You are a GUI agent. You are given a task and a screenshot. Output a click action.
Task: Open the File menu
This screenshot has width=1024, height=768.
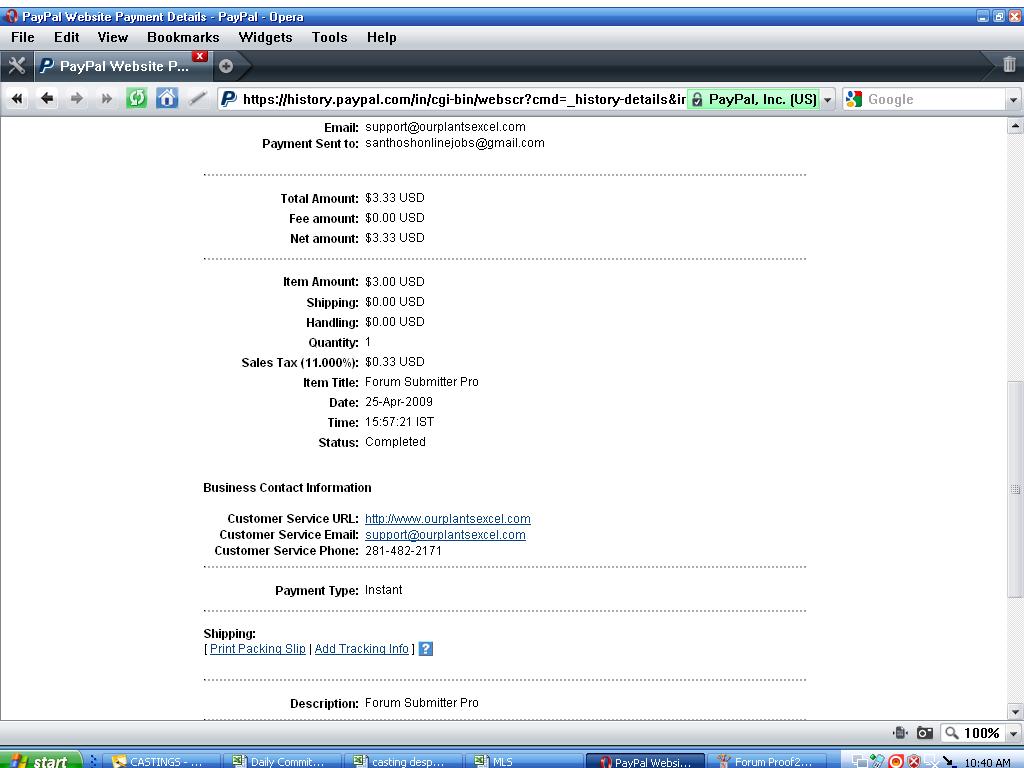click(x=23, y=37)
